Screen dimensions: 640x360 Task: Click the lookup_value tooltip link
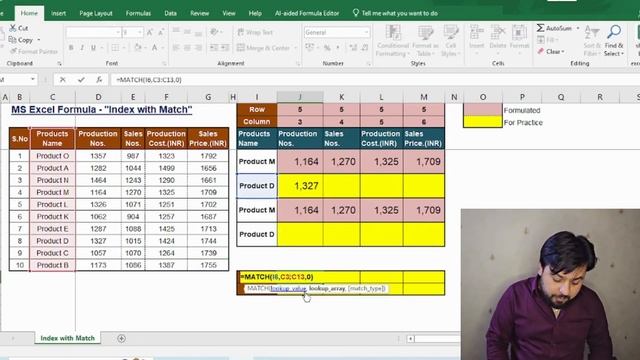tap(288, 289)
